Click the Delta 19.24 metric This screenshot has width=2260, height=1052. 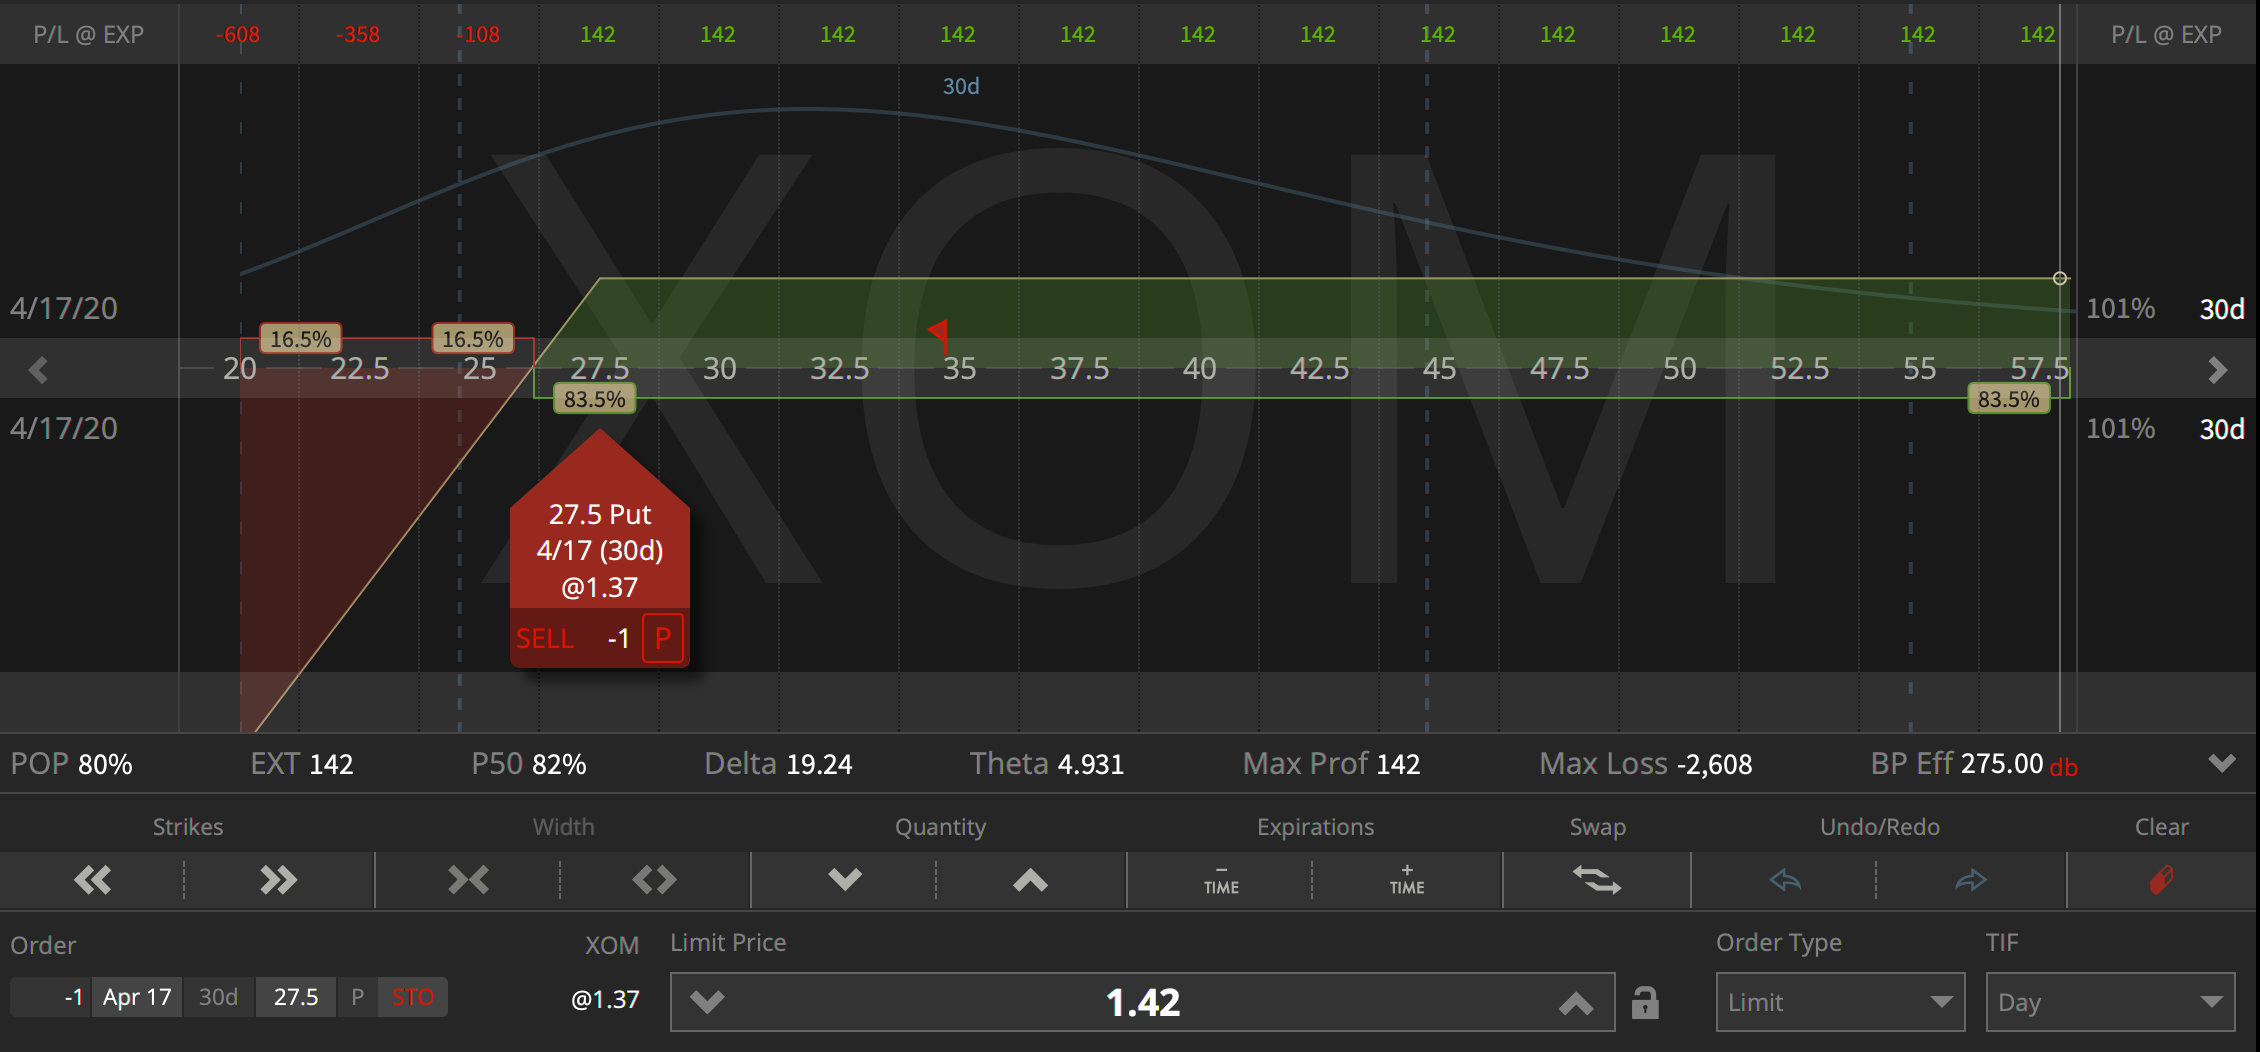tap(778, 764)
